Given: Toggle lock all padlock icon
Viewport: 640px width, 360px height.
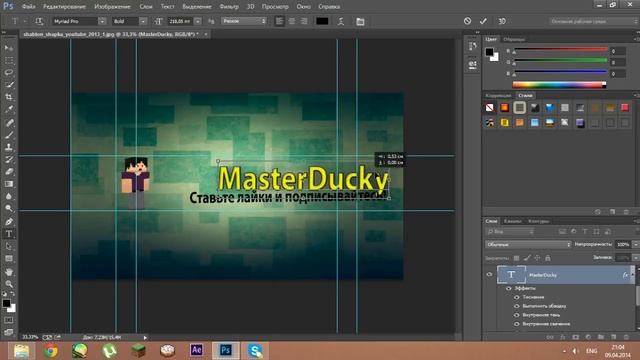Looking at the screenshot, I should [548, 258].
